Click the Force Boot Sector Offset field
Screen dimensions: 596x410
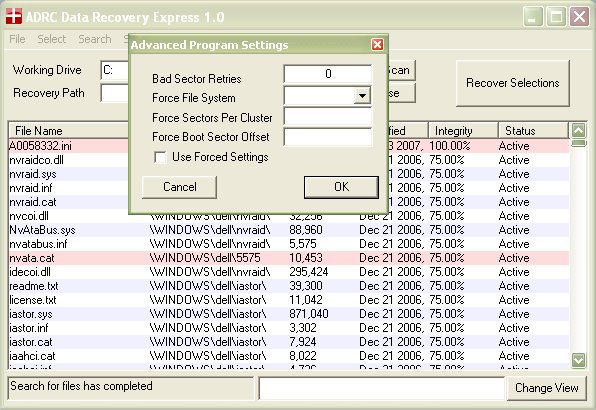pyautogui.click(x=328, y=137)
